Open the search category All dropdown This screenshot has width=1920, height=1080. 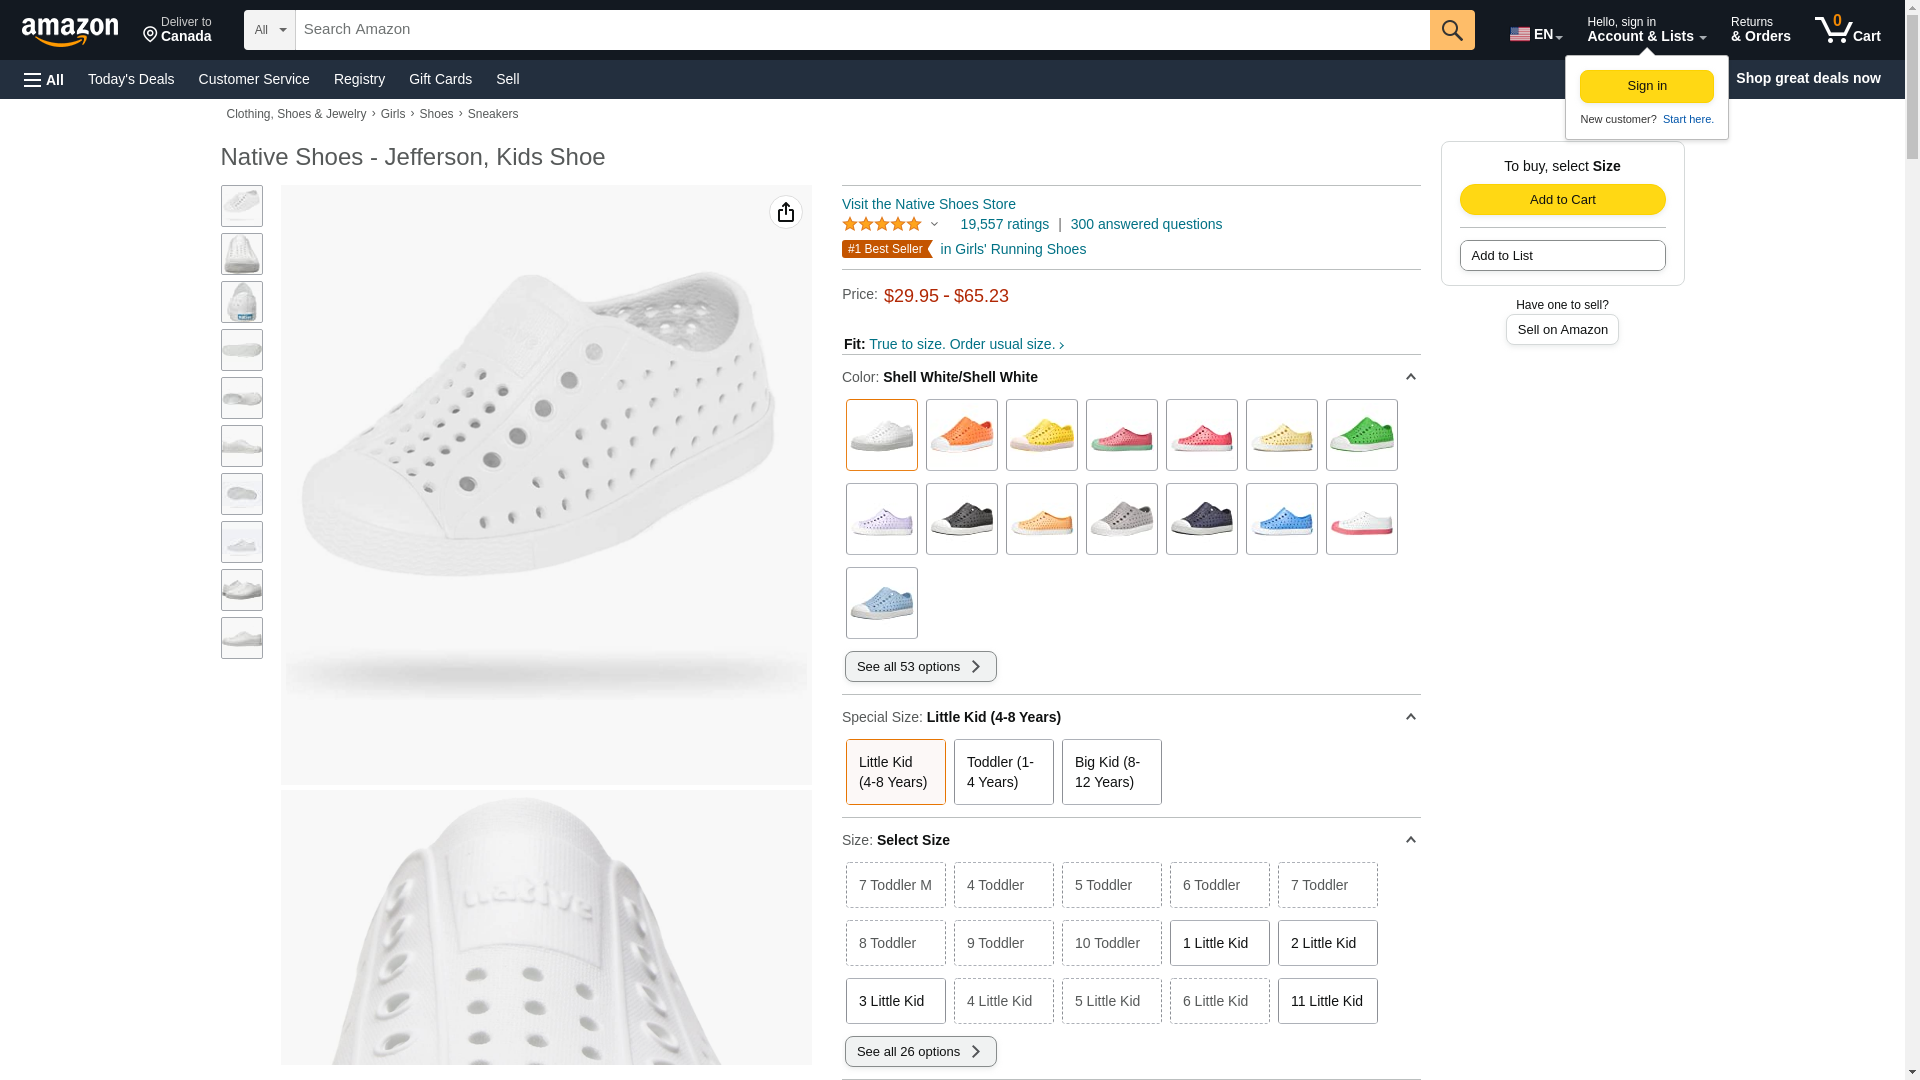(x=270, y=30)
